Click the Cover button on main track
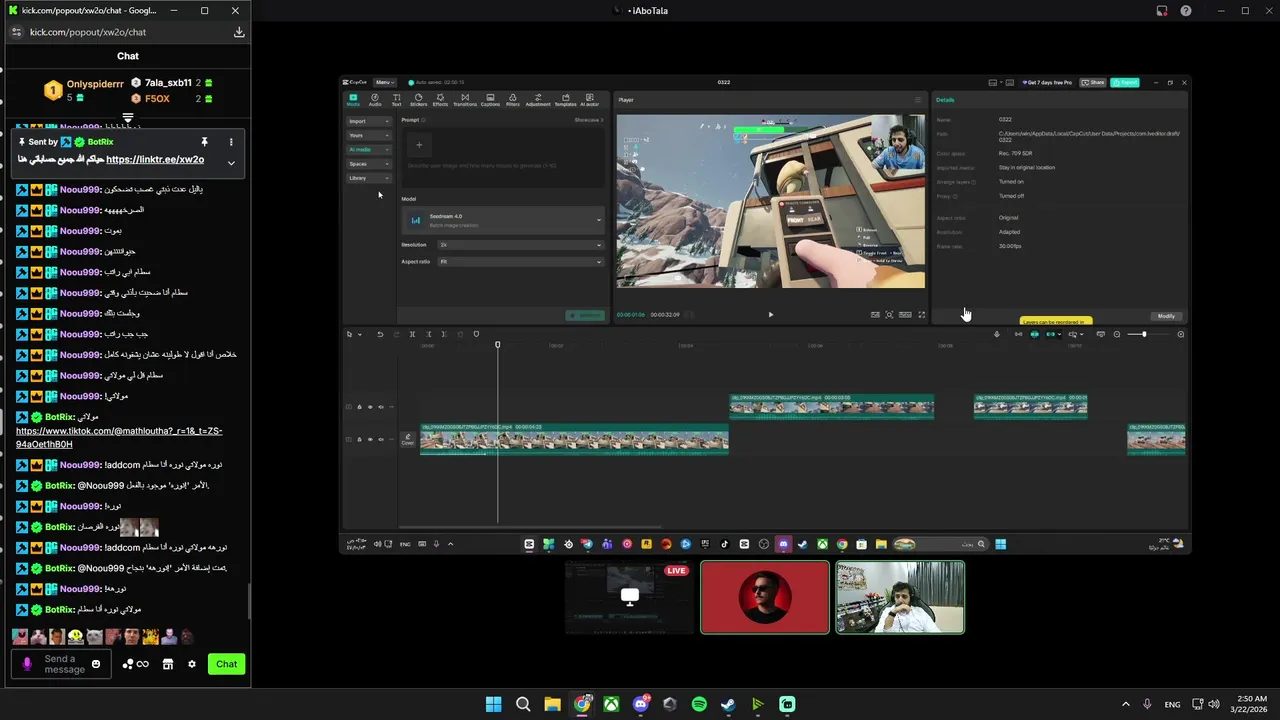 [408, 439]
